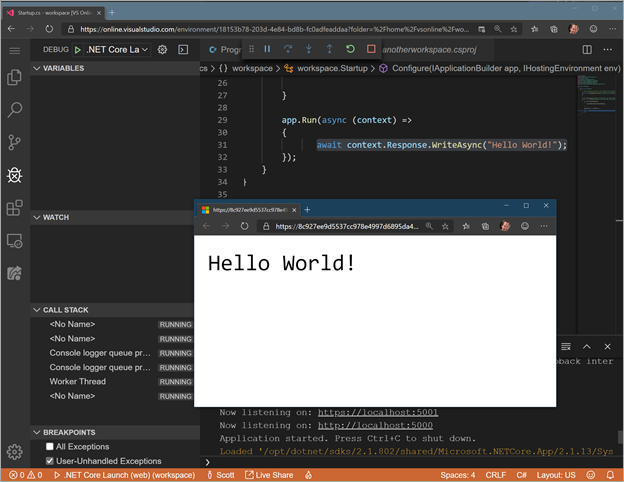Reload the Hello World browser window
Screen dimensions: 624x482
pyautogui.click(x=244, y=226)
